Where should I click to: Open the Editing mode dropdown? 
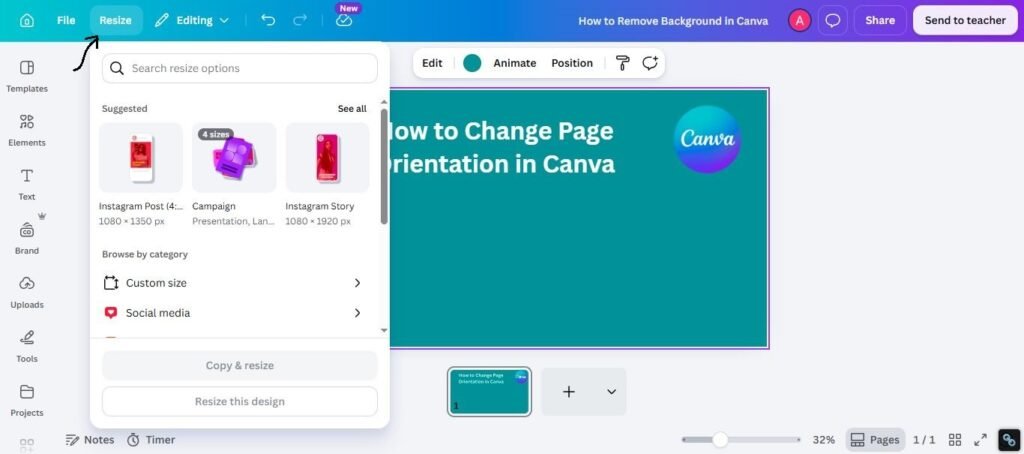coord(192,20)
